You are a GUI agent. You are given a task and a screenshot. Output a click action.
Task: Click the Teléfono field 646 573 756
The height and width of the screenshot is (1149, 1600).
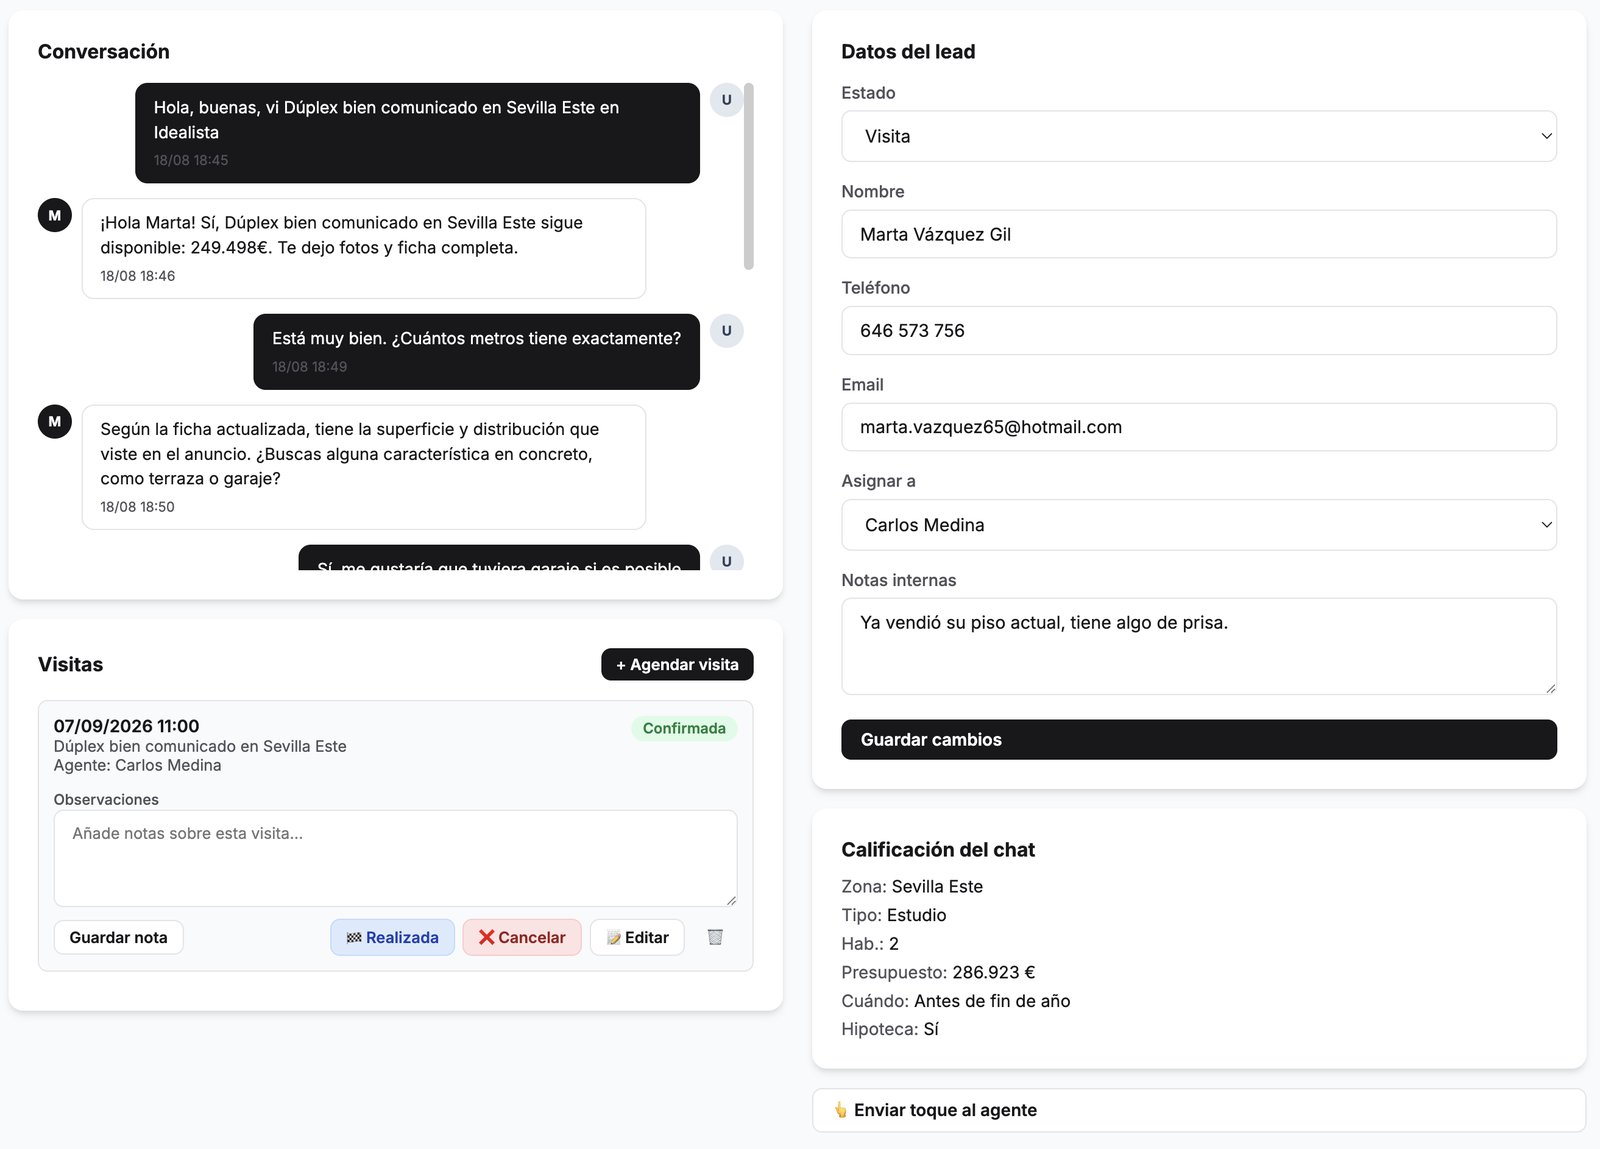(x=1199, y=331)
